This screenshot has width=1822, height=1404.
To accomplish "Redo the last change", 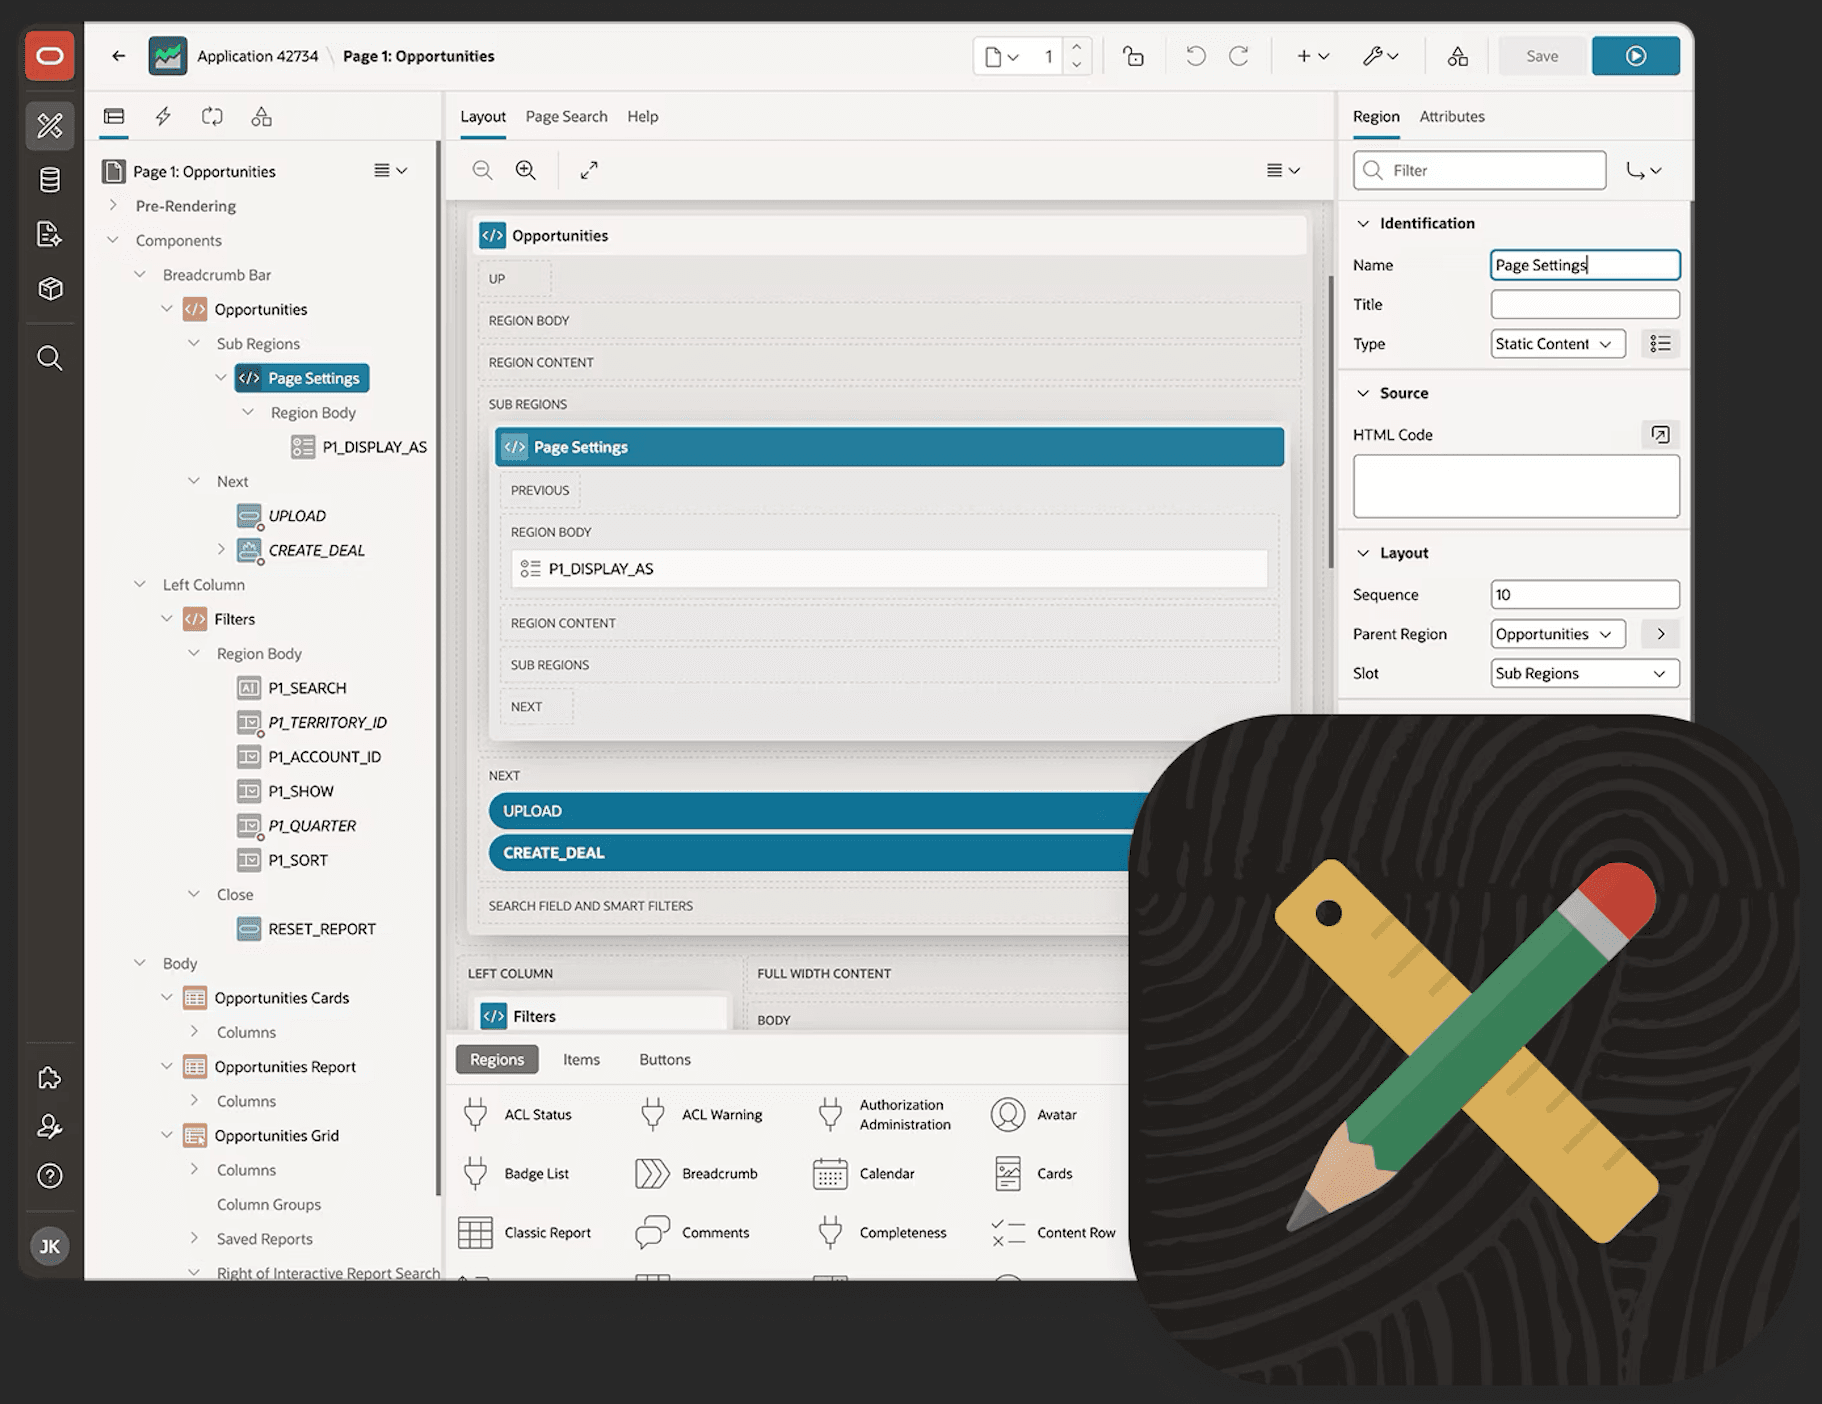I will click(x=1239, y=56).
